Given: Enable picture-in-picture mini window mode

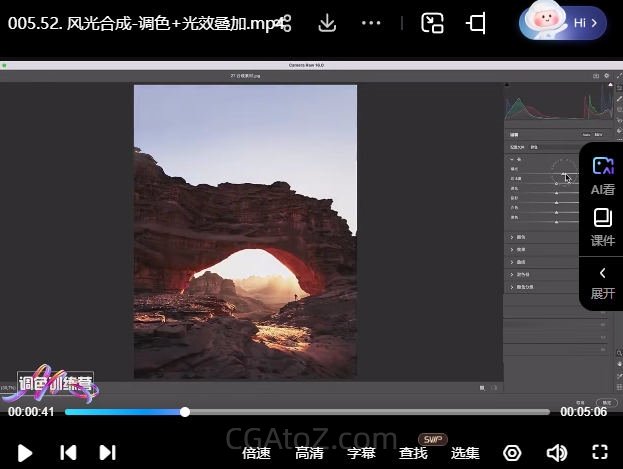Looking at the screenshot, I should tap(432, 22).
